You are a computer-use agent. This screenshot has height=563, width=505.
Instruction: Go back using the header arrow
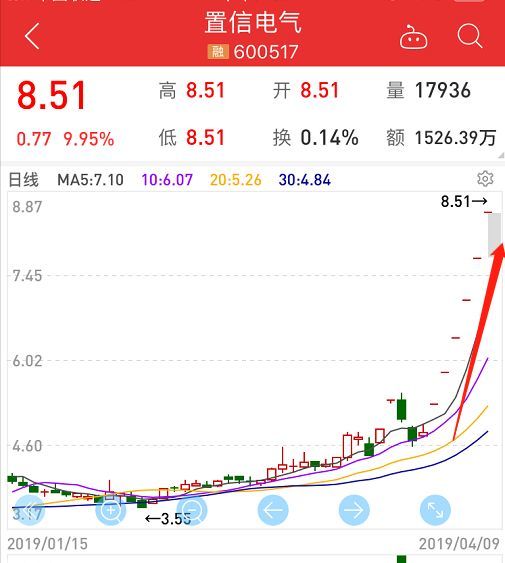point(32,36)
